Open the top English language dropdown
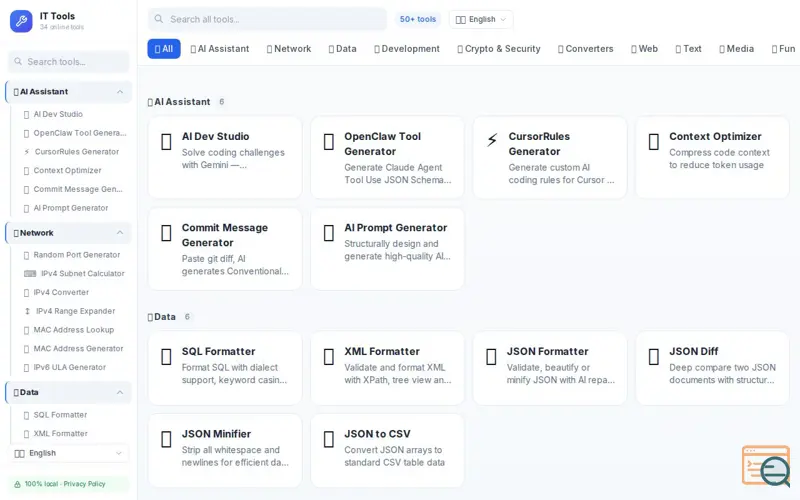 click(x=481, y=19)
